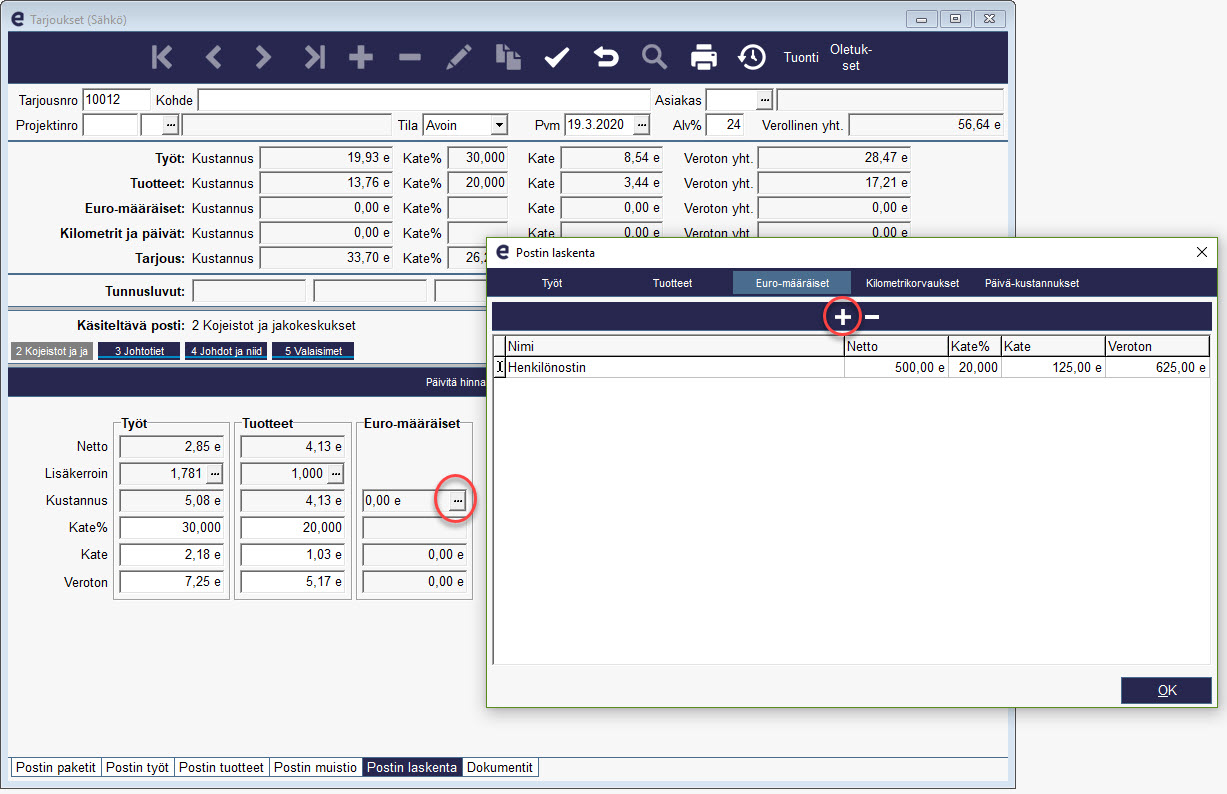Close the Postin laskenta dialog
The width and height of the screenshot is (1227, 794).
tap(1202, 252)
